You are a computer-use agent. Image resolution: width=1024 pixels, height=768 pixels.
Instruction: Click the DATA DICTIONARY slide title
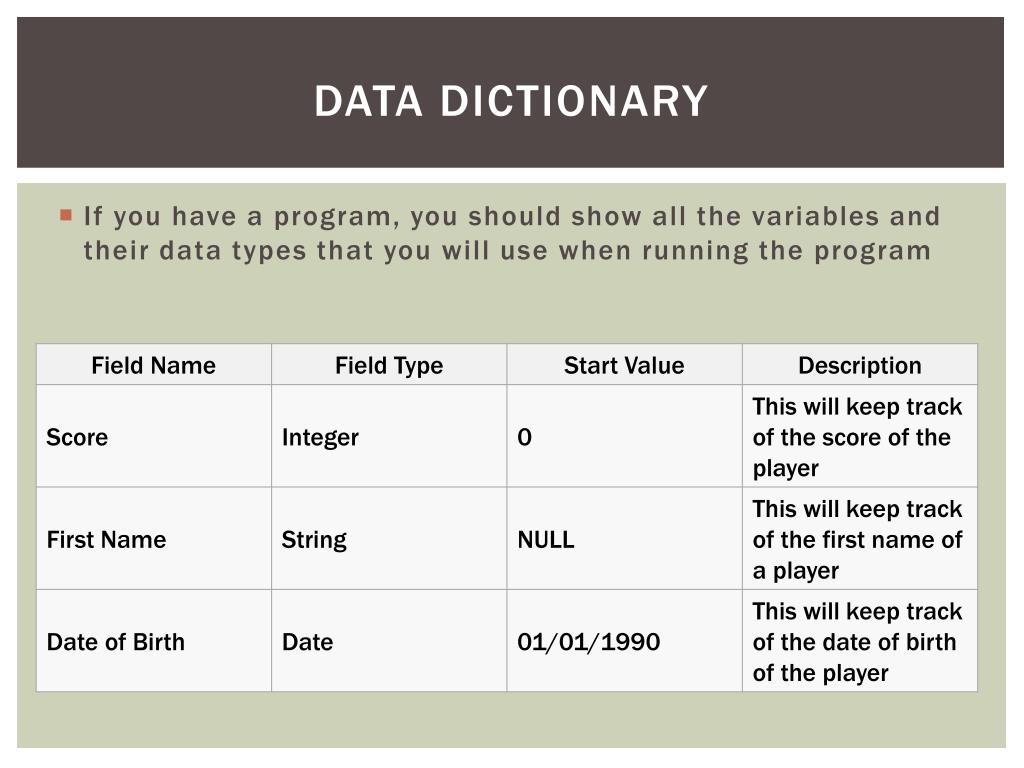pos(511,101)
